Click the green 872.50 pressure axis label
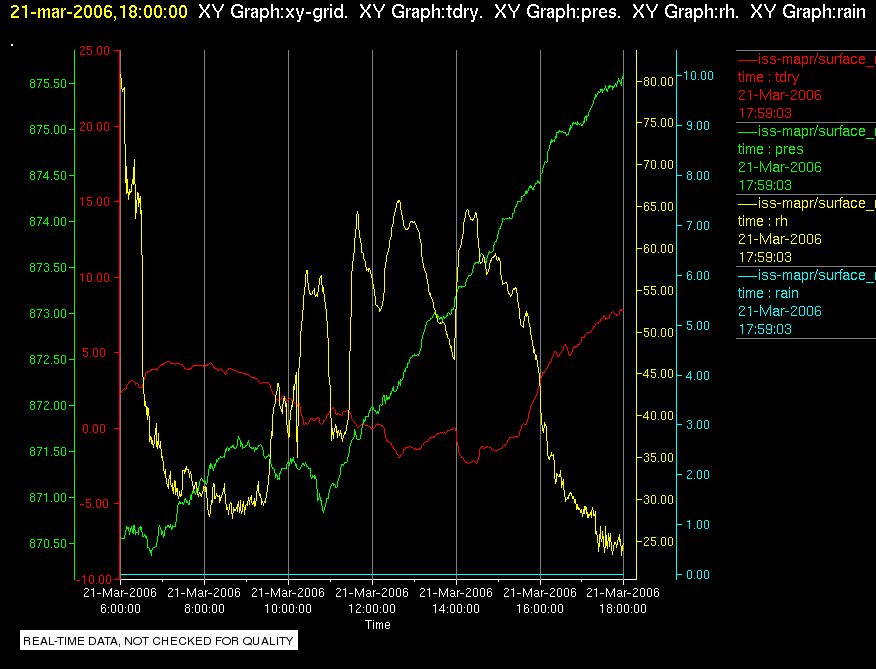The height and width of the screenshot is (669, 876). 48,359
